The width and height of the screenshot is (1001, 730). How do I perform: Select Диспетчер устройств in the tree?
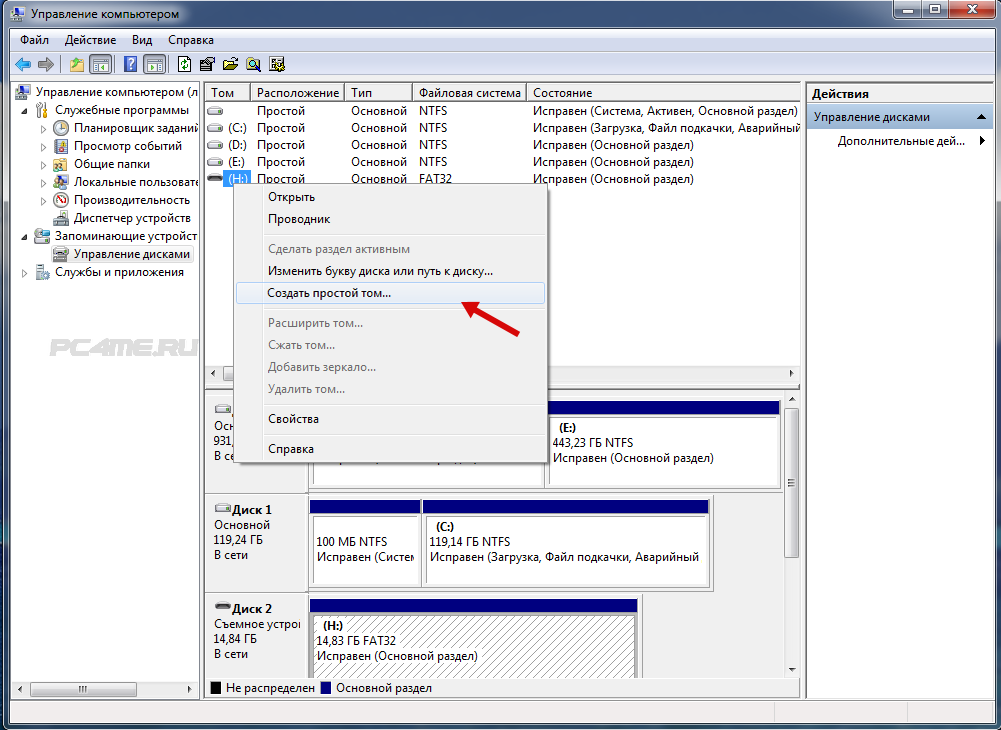[131, 218]
